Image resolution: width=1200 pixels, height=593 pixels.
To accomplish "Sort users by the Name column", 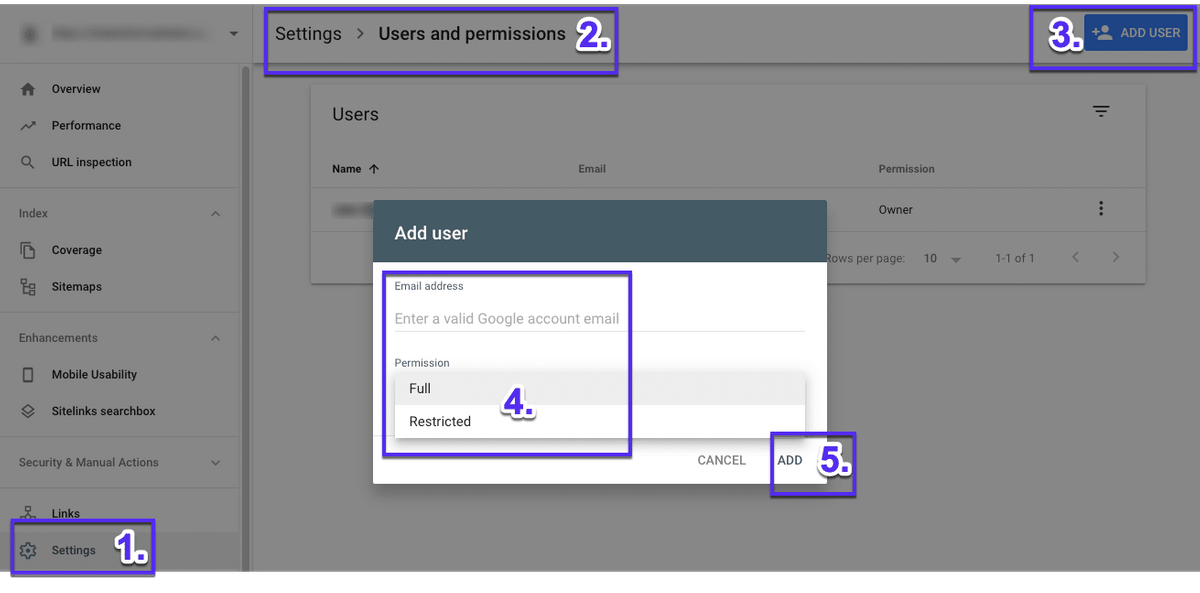I will (x=355, y=169).
